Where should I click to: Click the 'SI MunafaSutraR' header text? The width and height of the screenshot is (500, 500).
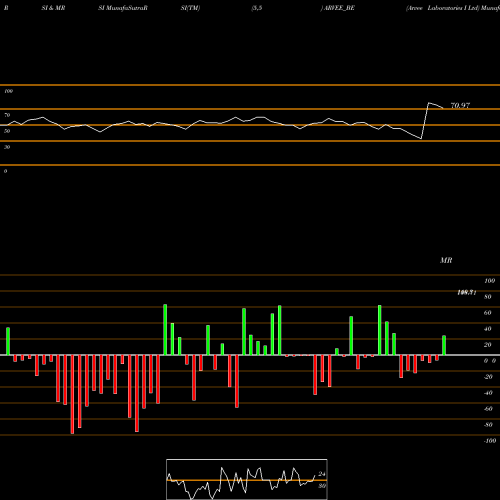[123, 8]
